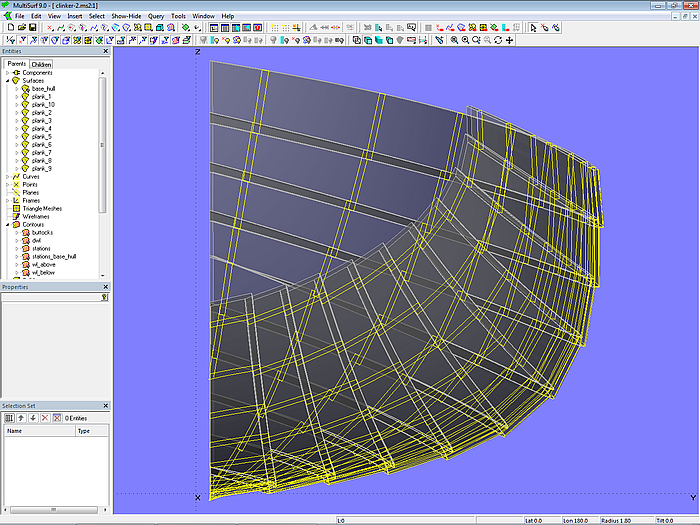The height and width of the screenshot is (525, 700).
Task: Select plank_1 surface in entity tree
Action: (41, 96)
